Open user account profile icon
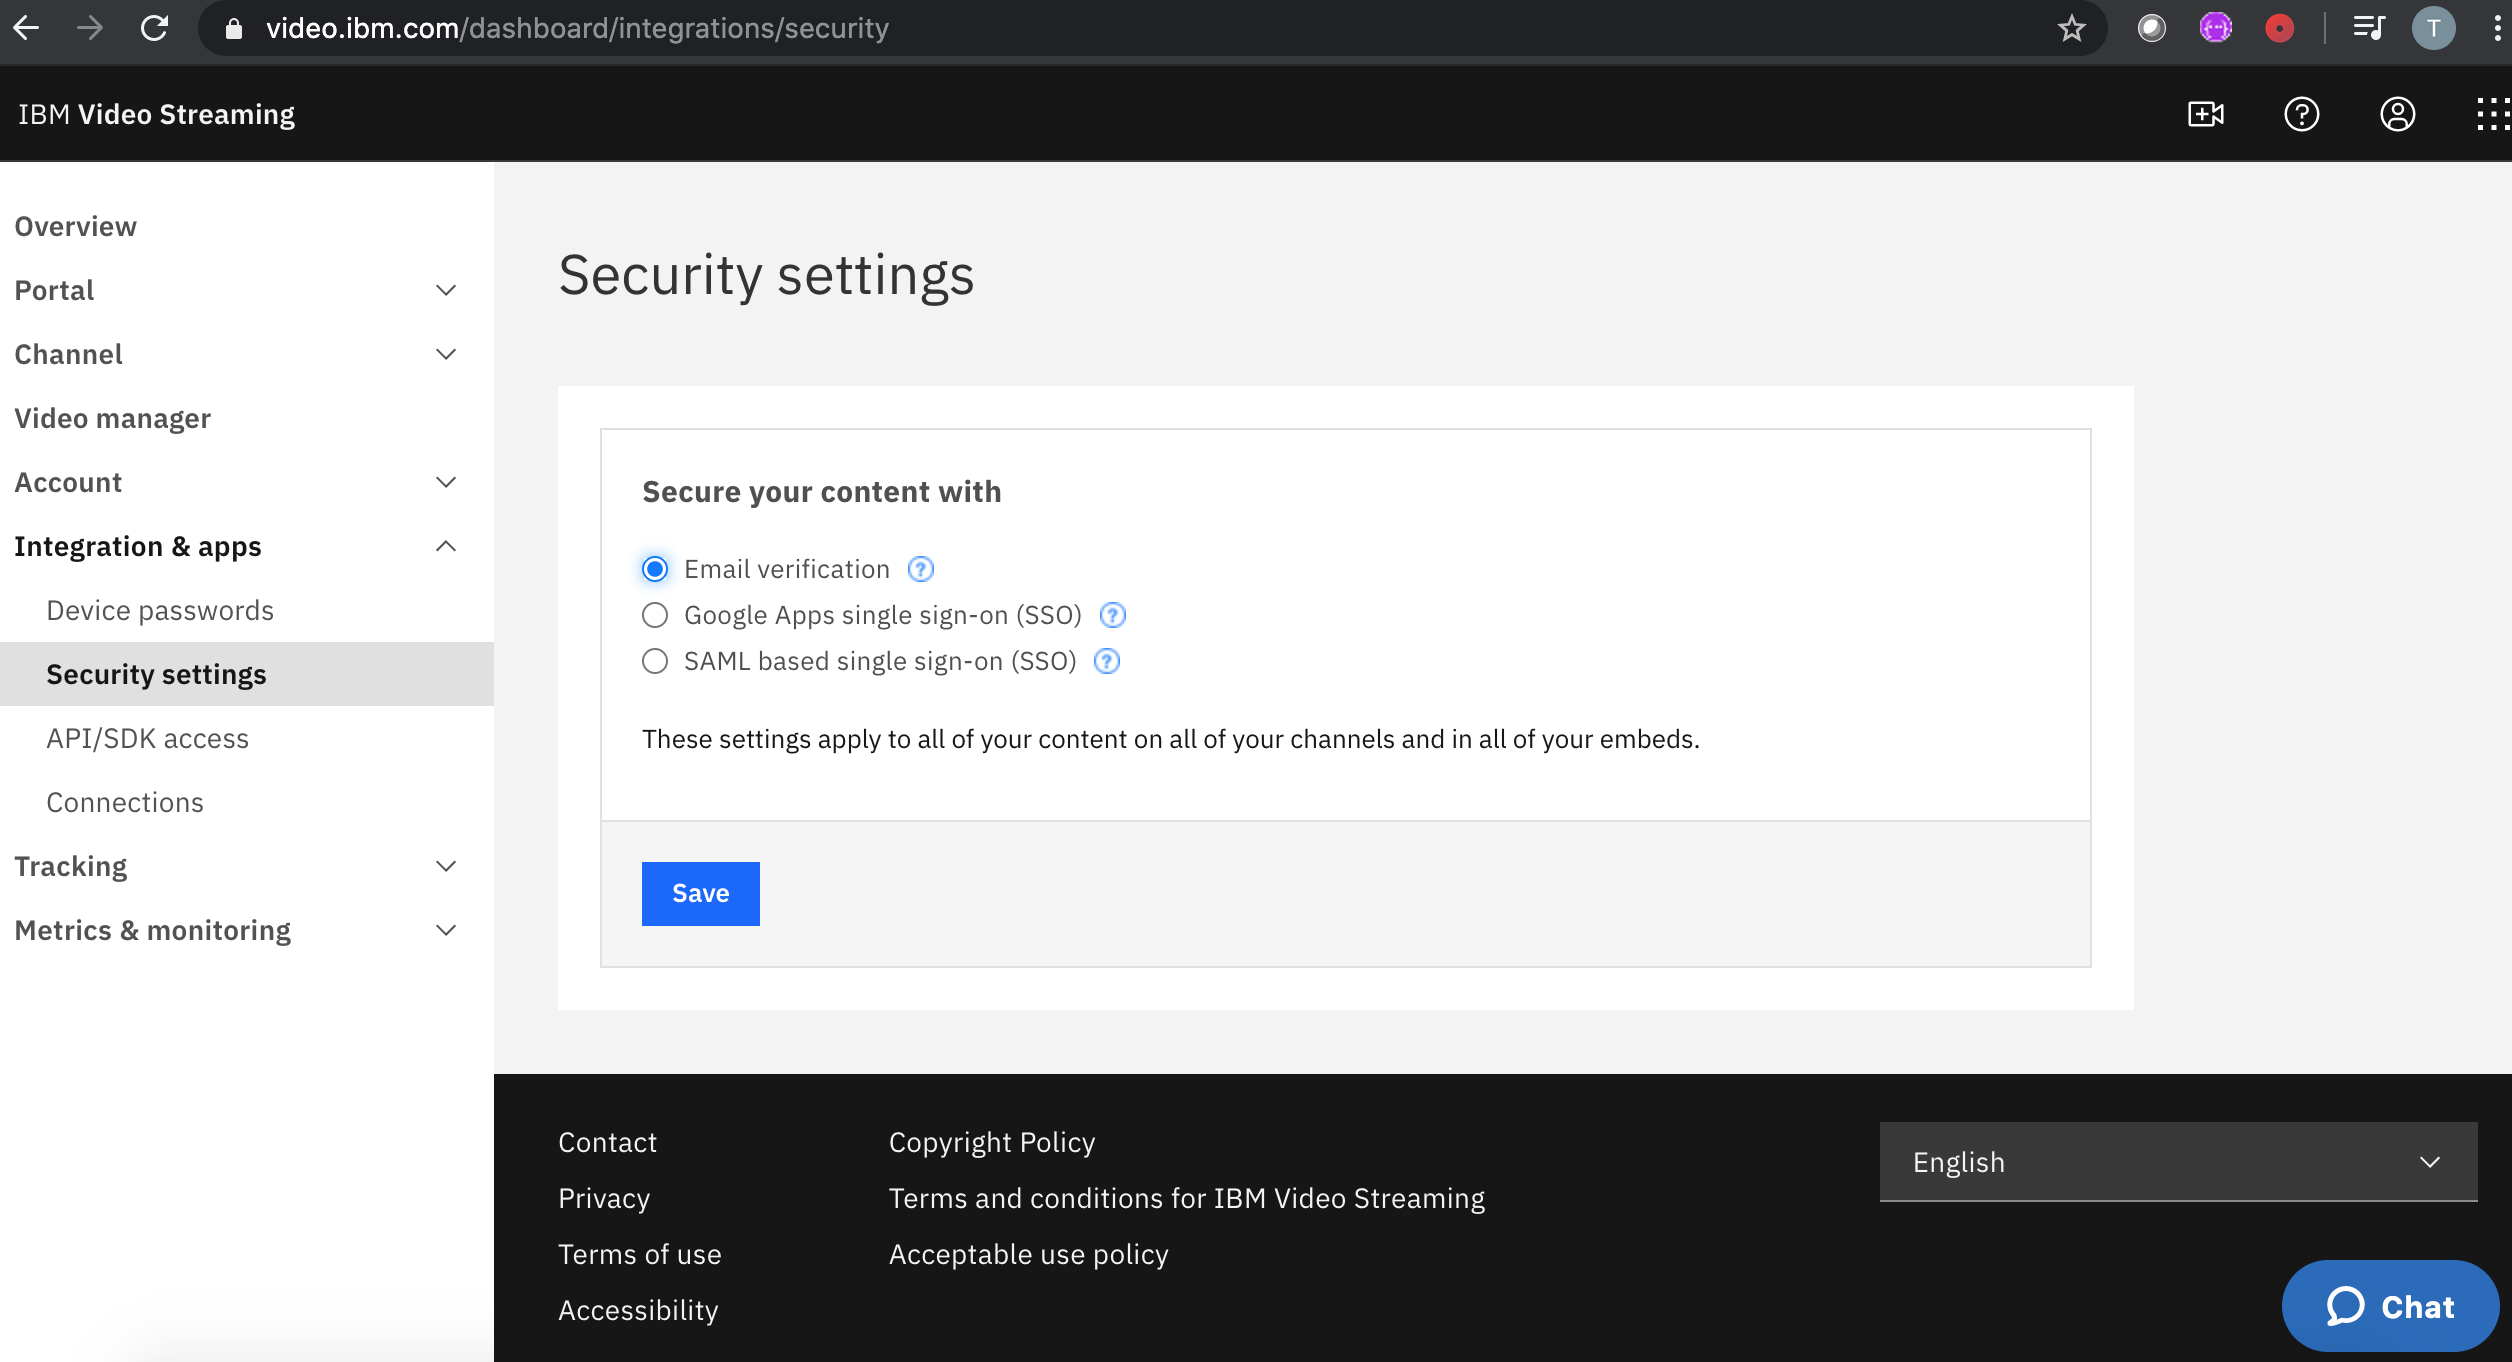 tap(2398, 114)
